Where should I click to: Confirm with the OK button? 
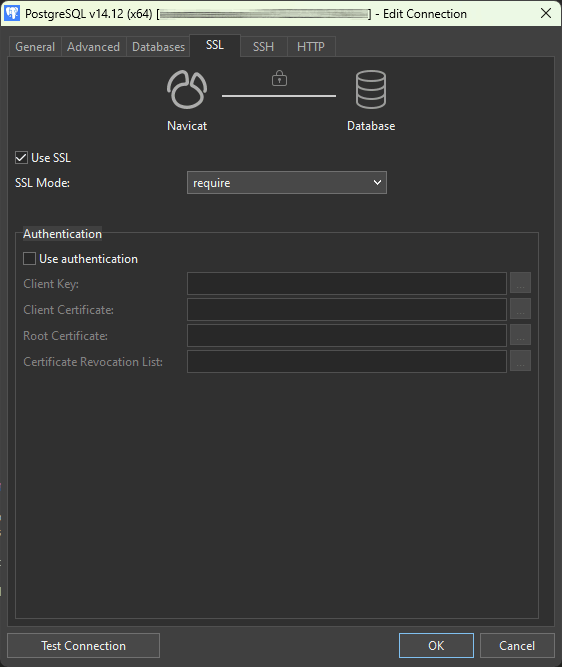(436, 646)
